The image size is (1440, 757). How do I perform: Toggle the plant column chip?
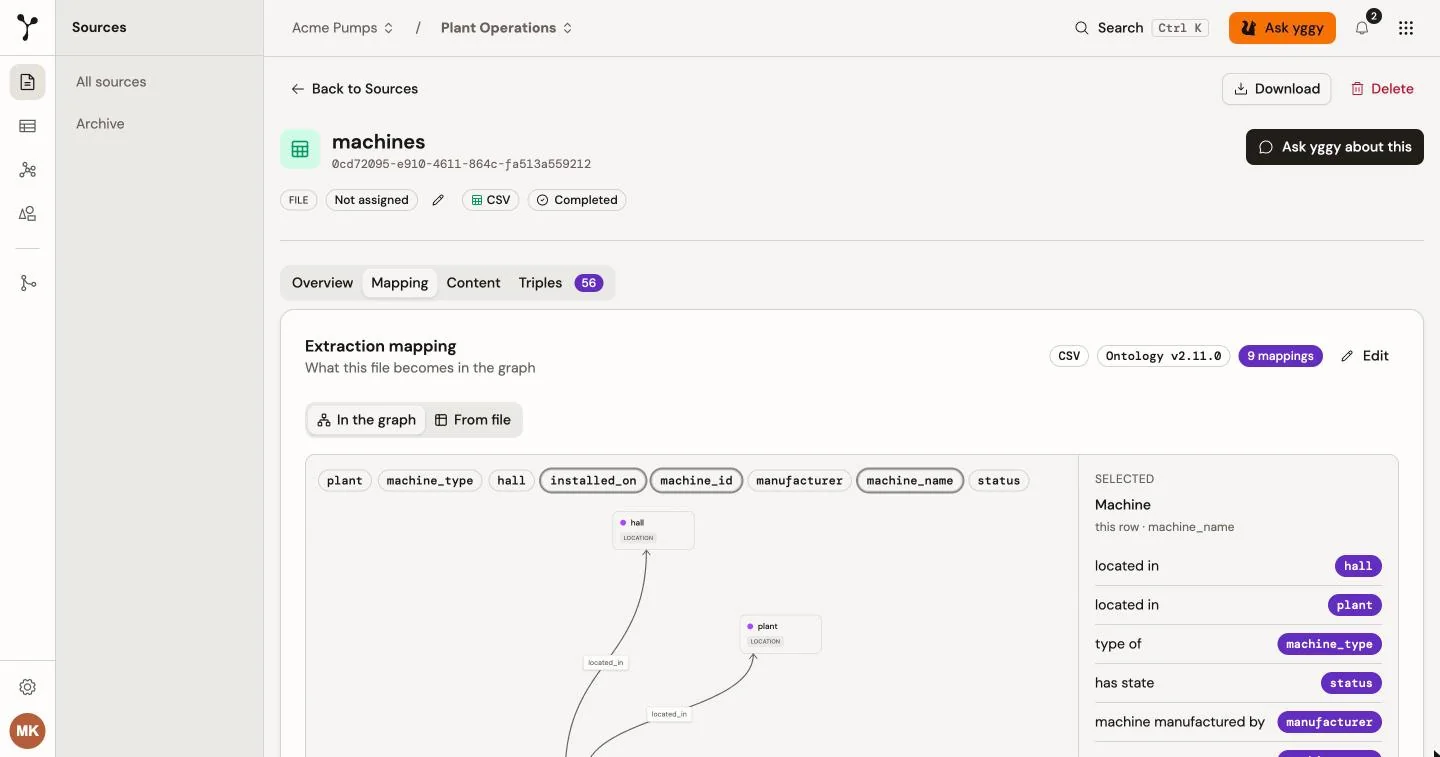(x=344, y=481)
